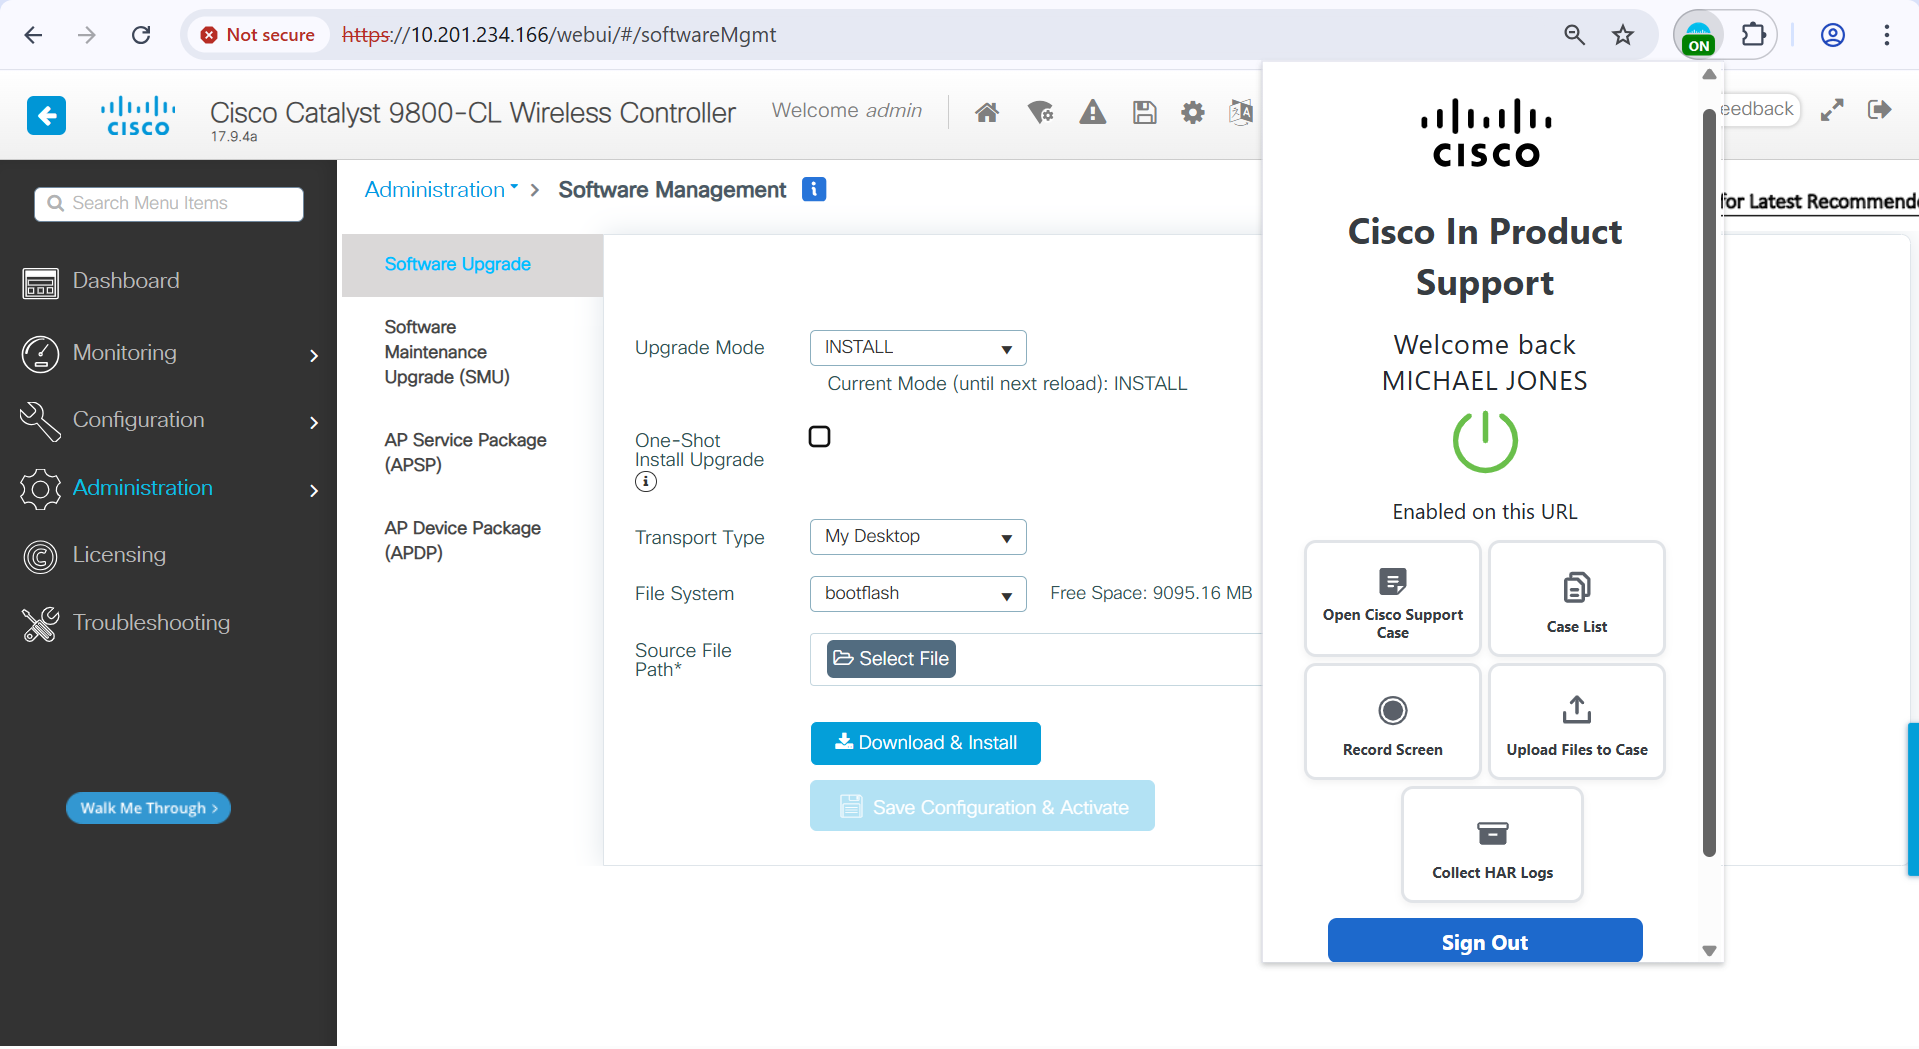Click Upload Files to Case tile
Viewport: 1919px width, 1049px height.
pos(1576,722)
